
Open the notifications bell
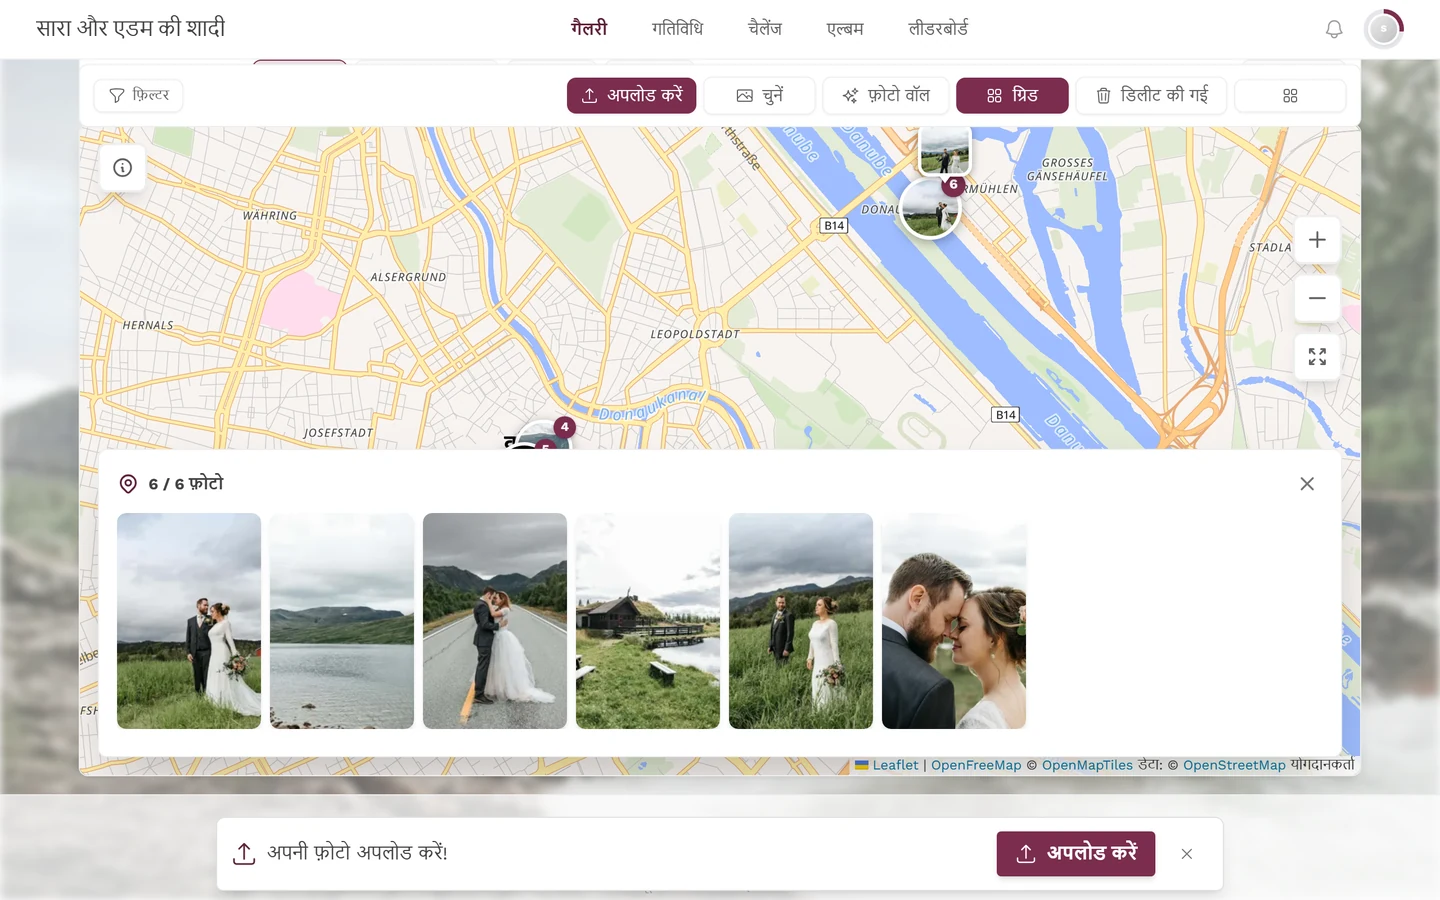[1334, 29]
